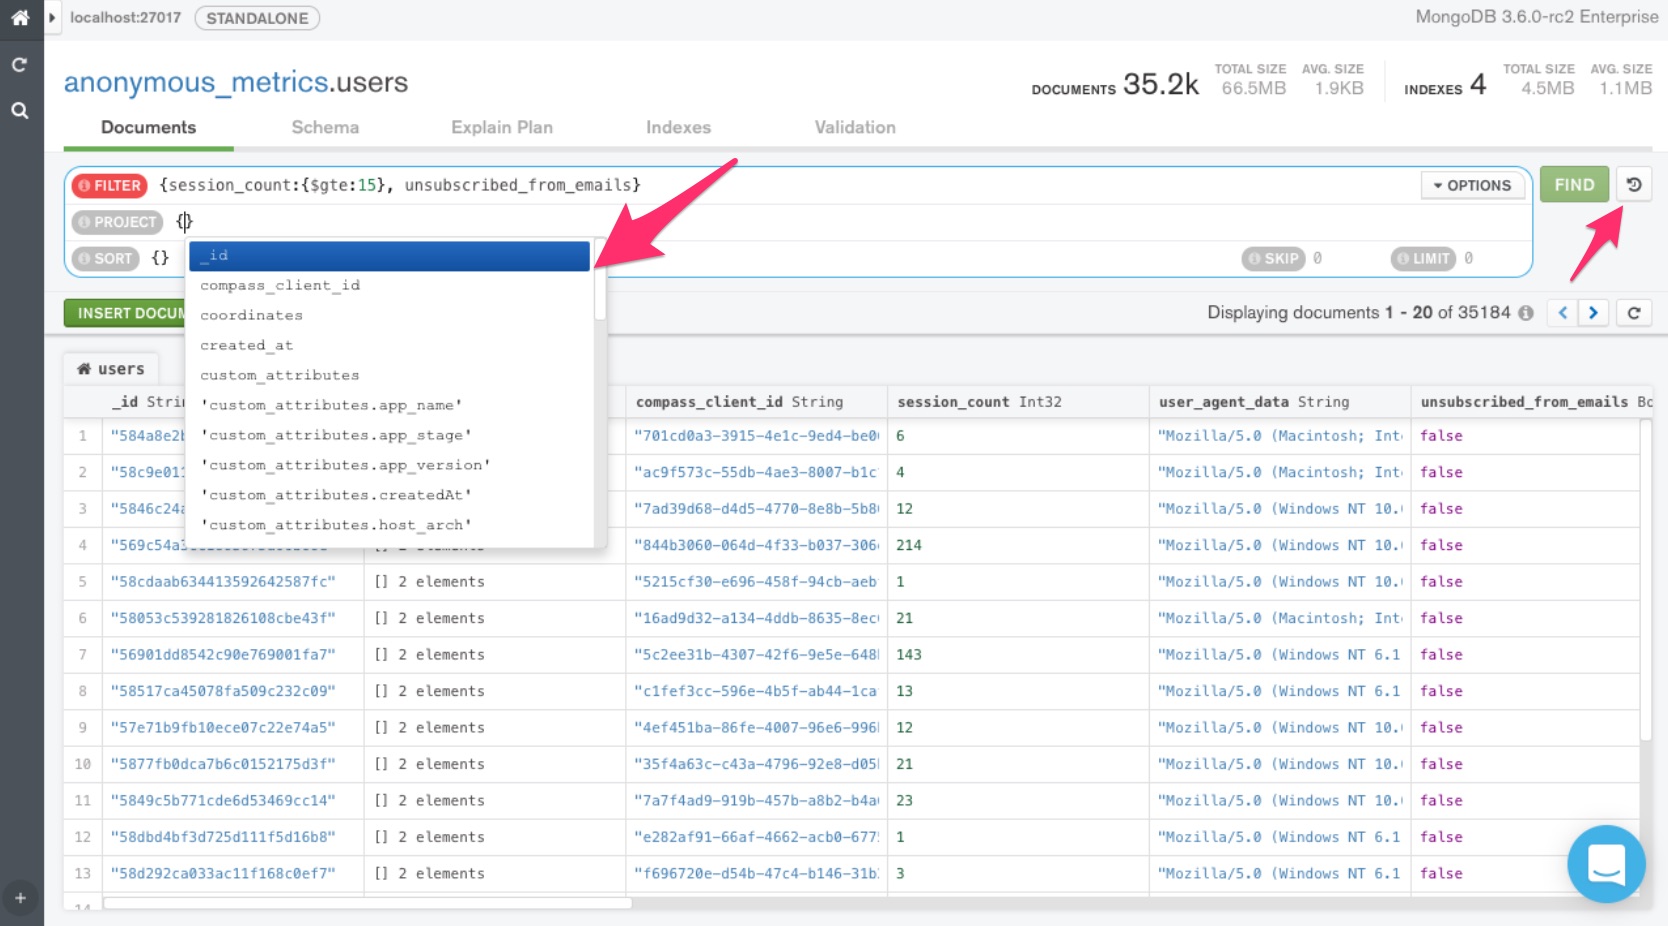Open the Intercom chat bubble
1668x926 pixels.
(x=1606, y=863)
